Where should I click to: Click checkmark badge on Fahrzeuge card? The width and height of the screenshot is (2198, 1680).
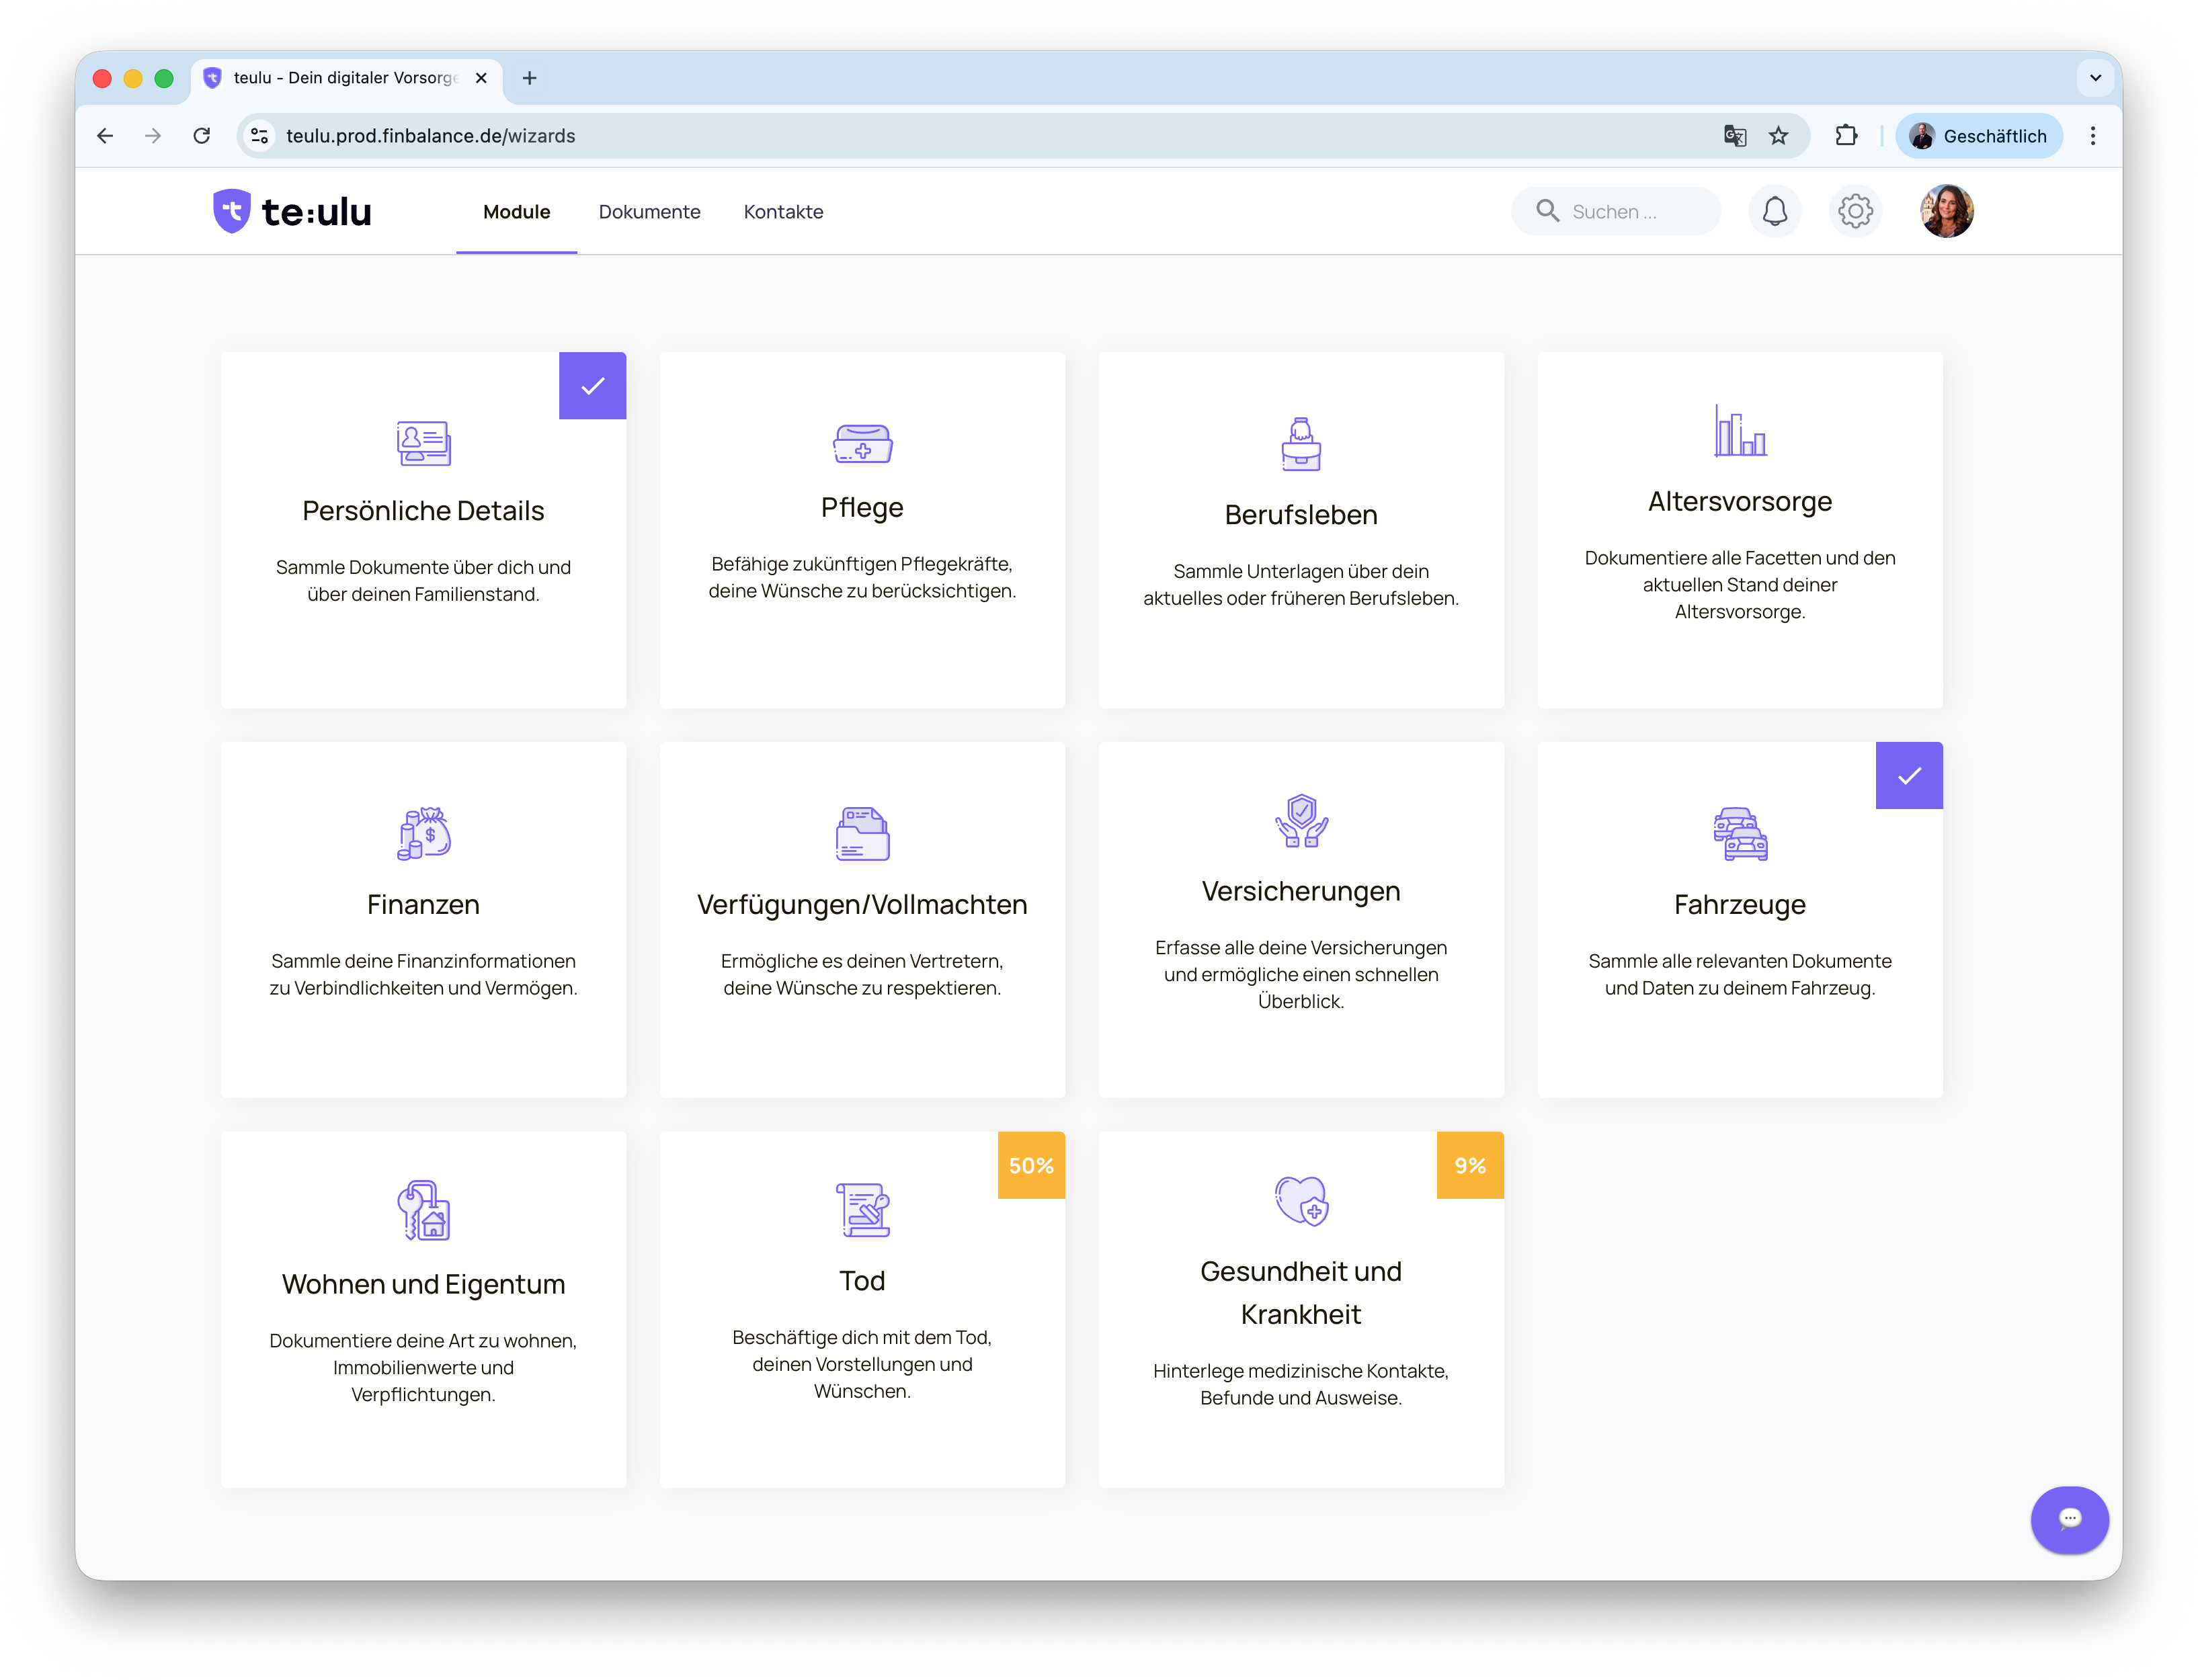(1908, 776)
